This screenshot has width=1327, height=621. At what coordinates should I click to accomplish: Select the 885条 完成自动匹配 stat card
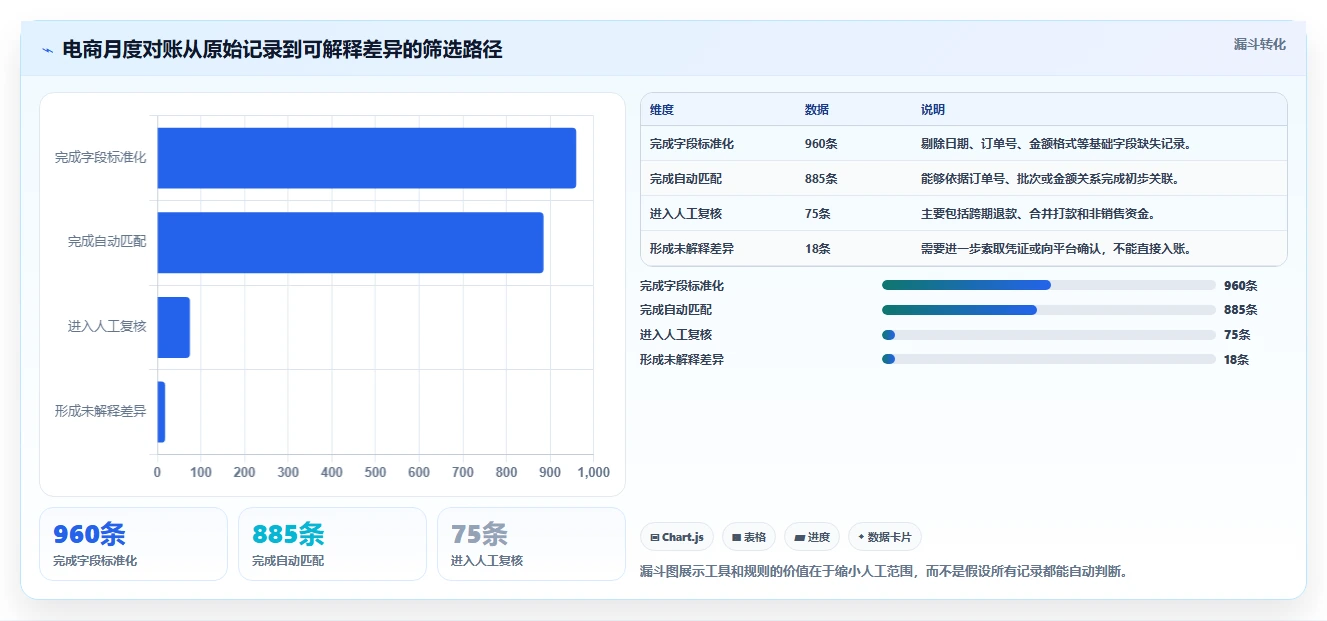[x=332, y=544]
